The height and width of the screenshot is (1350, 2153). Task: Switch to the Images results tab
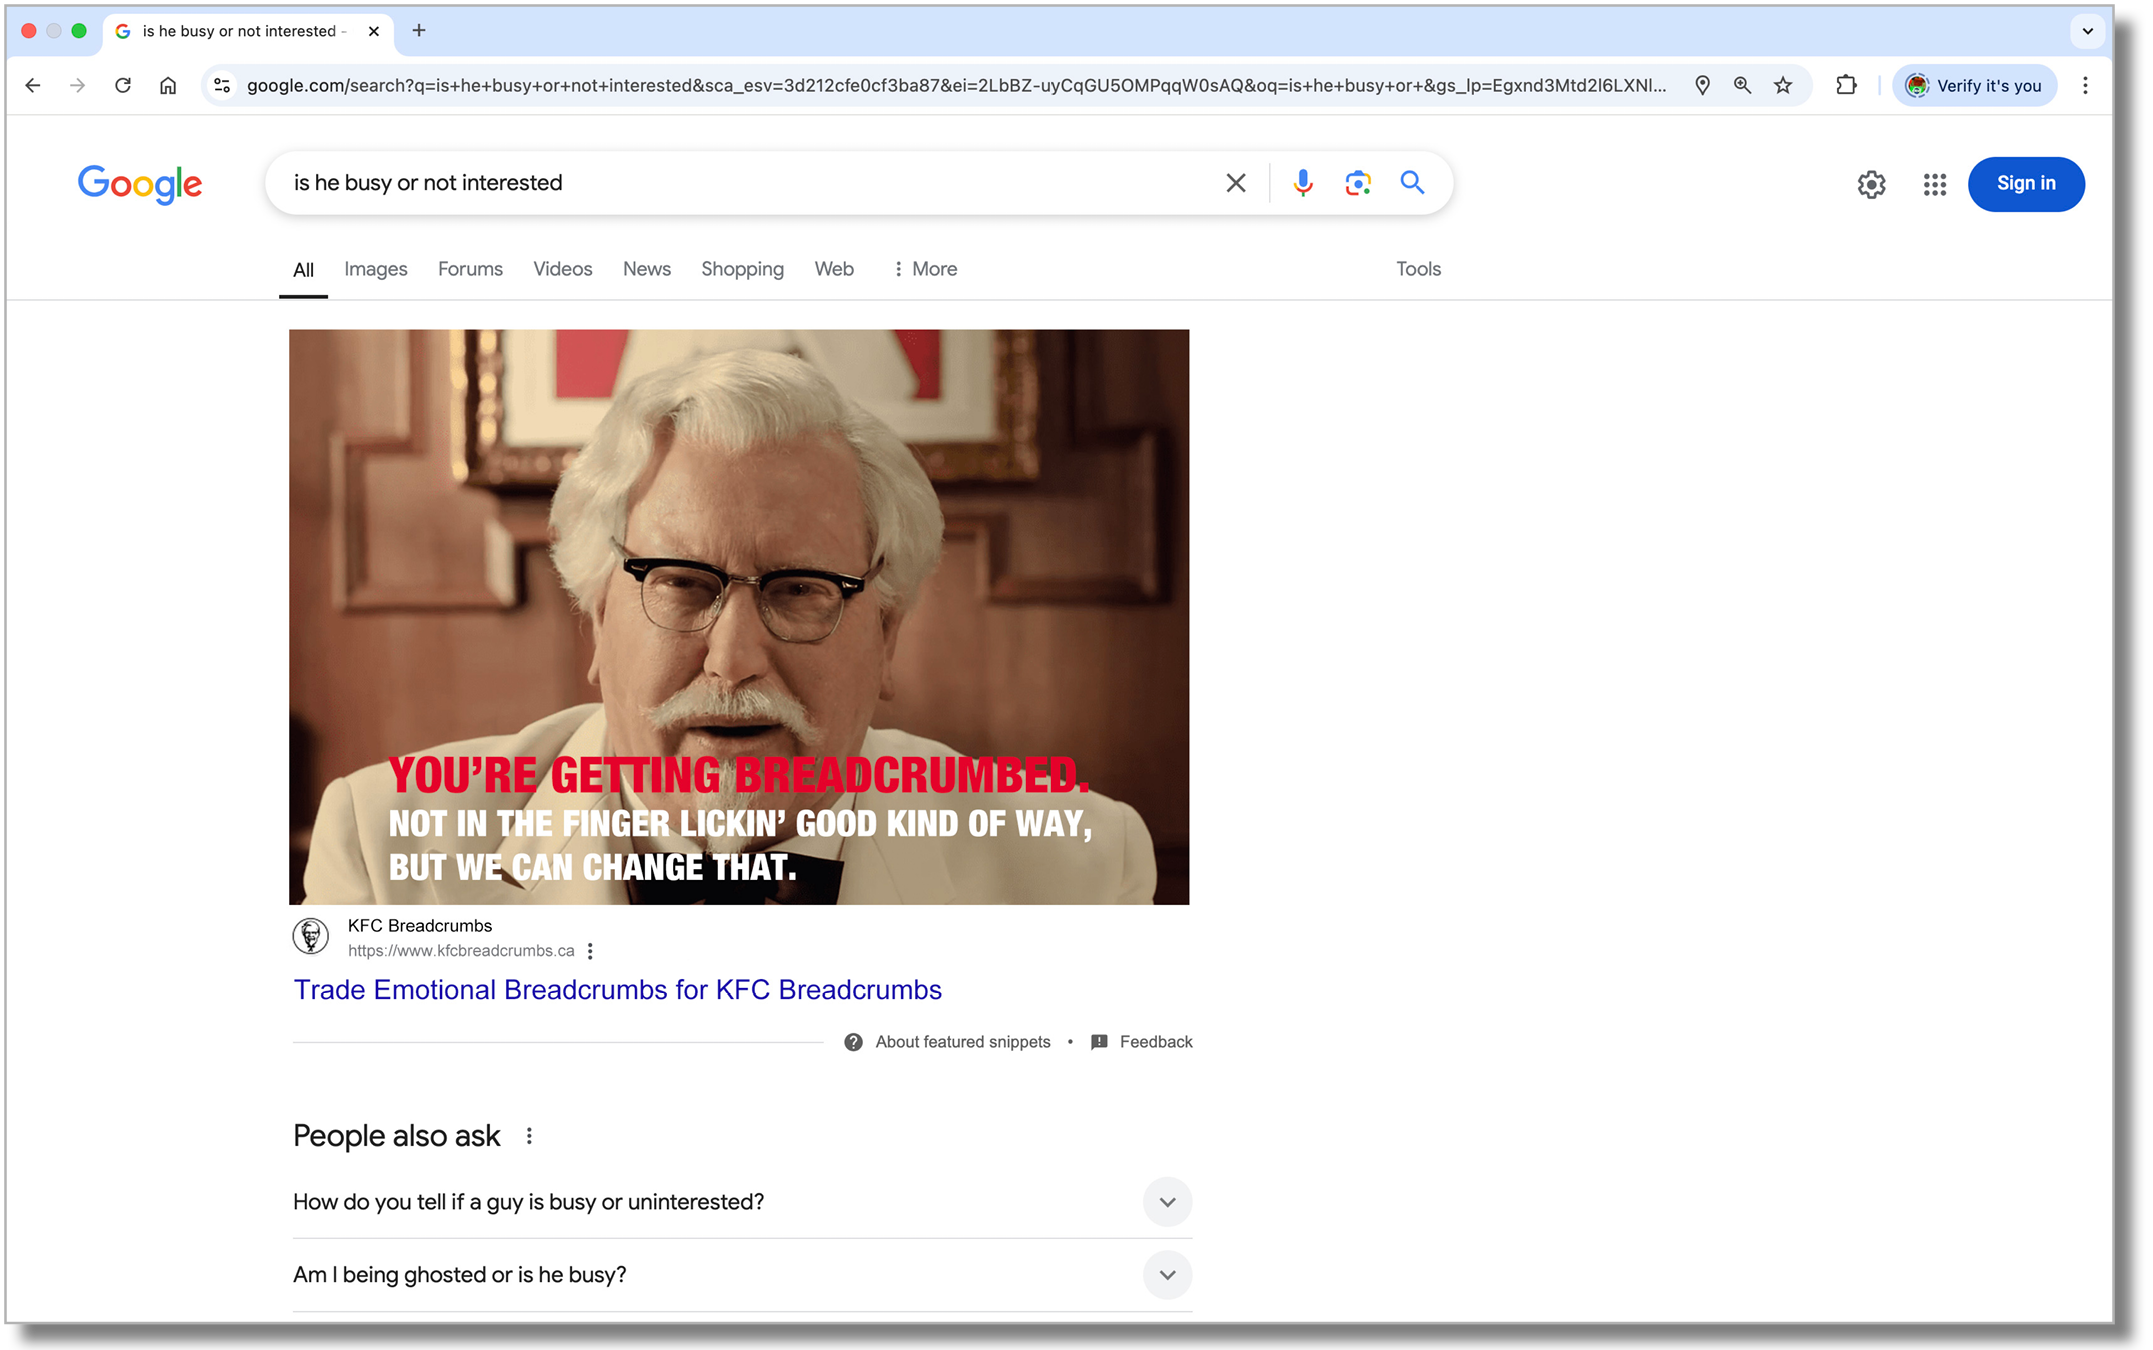tap(375, 269)
